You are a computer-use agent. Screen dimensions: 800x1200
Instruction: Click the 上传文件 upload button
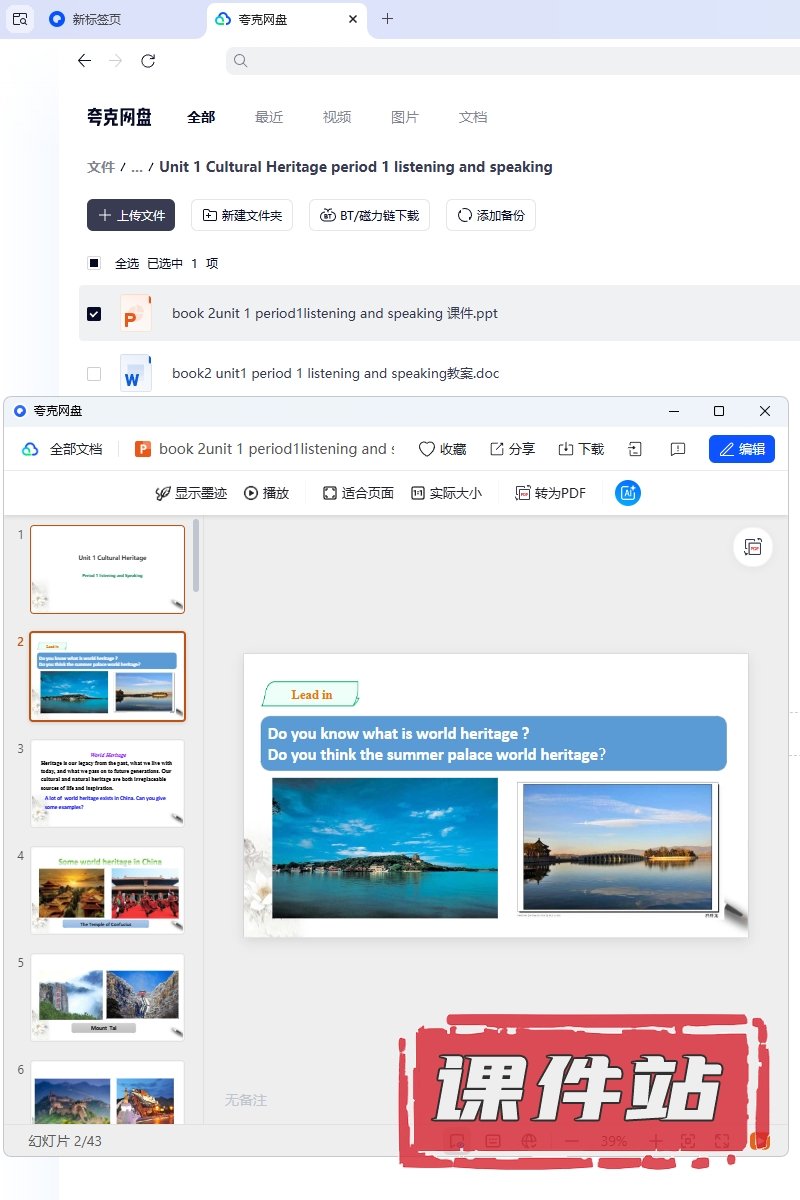click(131, 215)
